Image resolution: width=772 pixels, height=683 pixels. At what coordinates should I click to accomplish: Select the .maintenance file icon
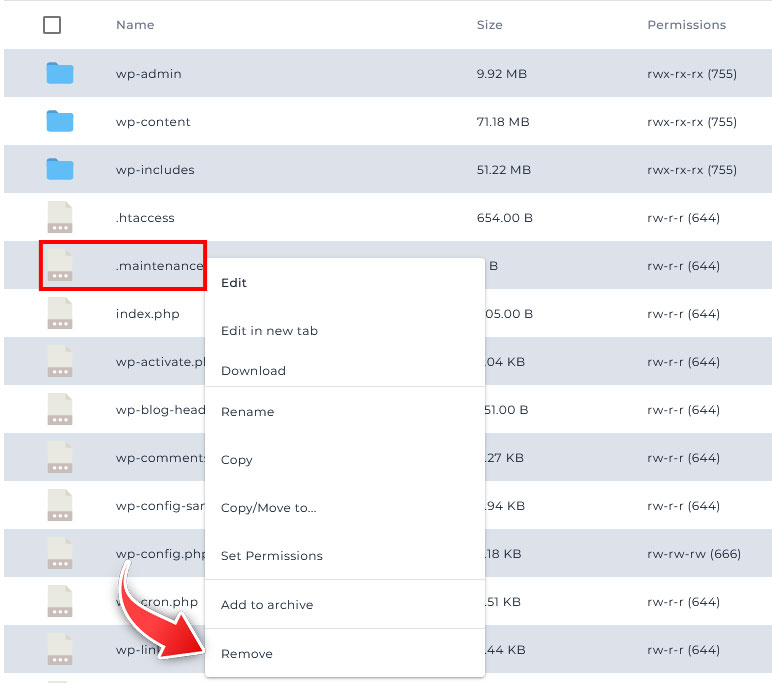60,265
